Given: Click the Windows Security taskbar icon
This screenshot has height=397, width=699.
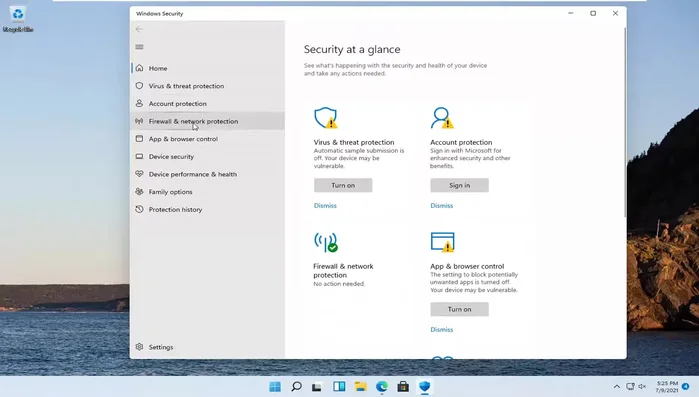Looking at the screenshot, I should 424,386.
